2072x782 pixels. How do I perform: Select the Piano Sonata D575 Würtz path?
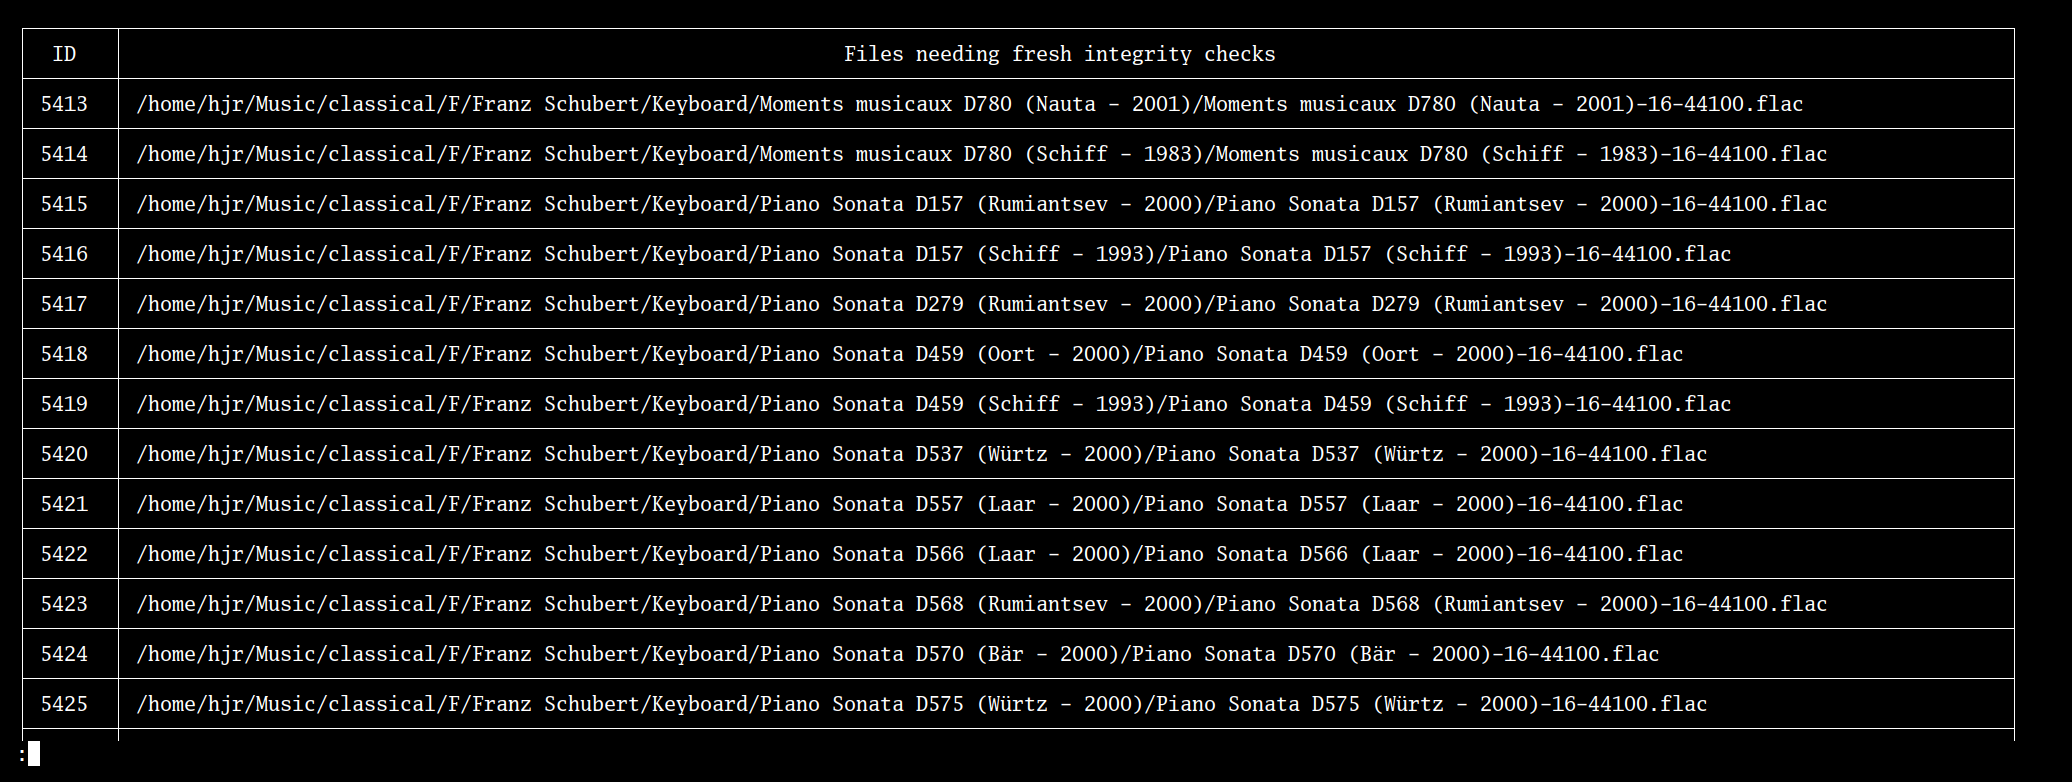[921, 704]
